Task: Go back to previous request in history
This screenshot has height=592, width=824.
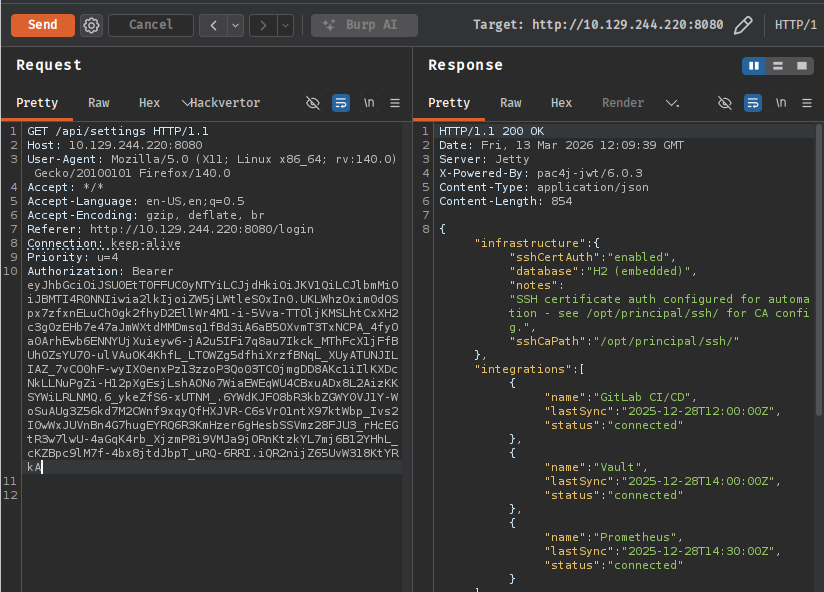Action: [214, 25]
